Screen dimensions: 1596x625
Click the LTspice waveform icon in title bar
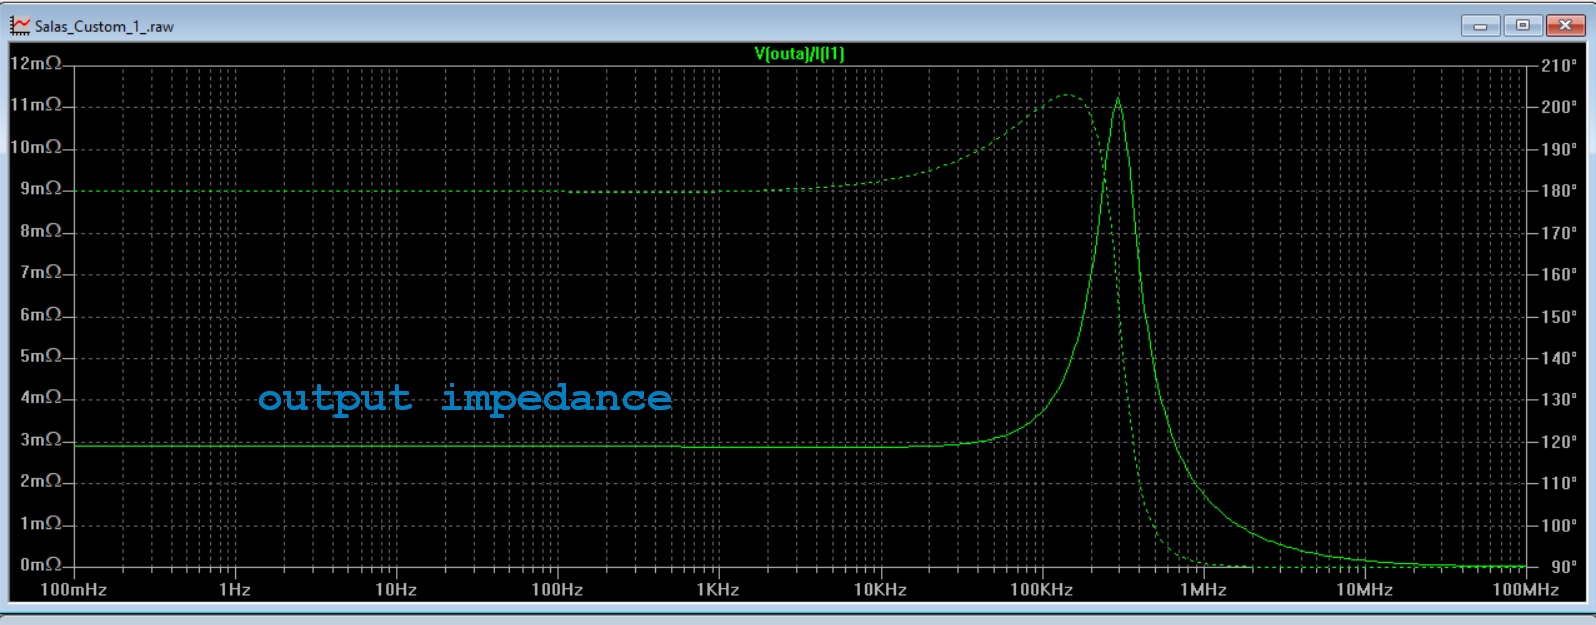[20, 26]
